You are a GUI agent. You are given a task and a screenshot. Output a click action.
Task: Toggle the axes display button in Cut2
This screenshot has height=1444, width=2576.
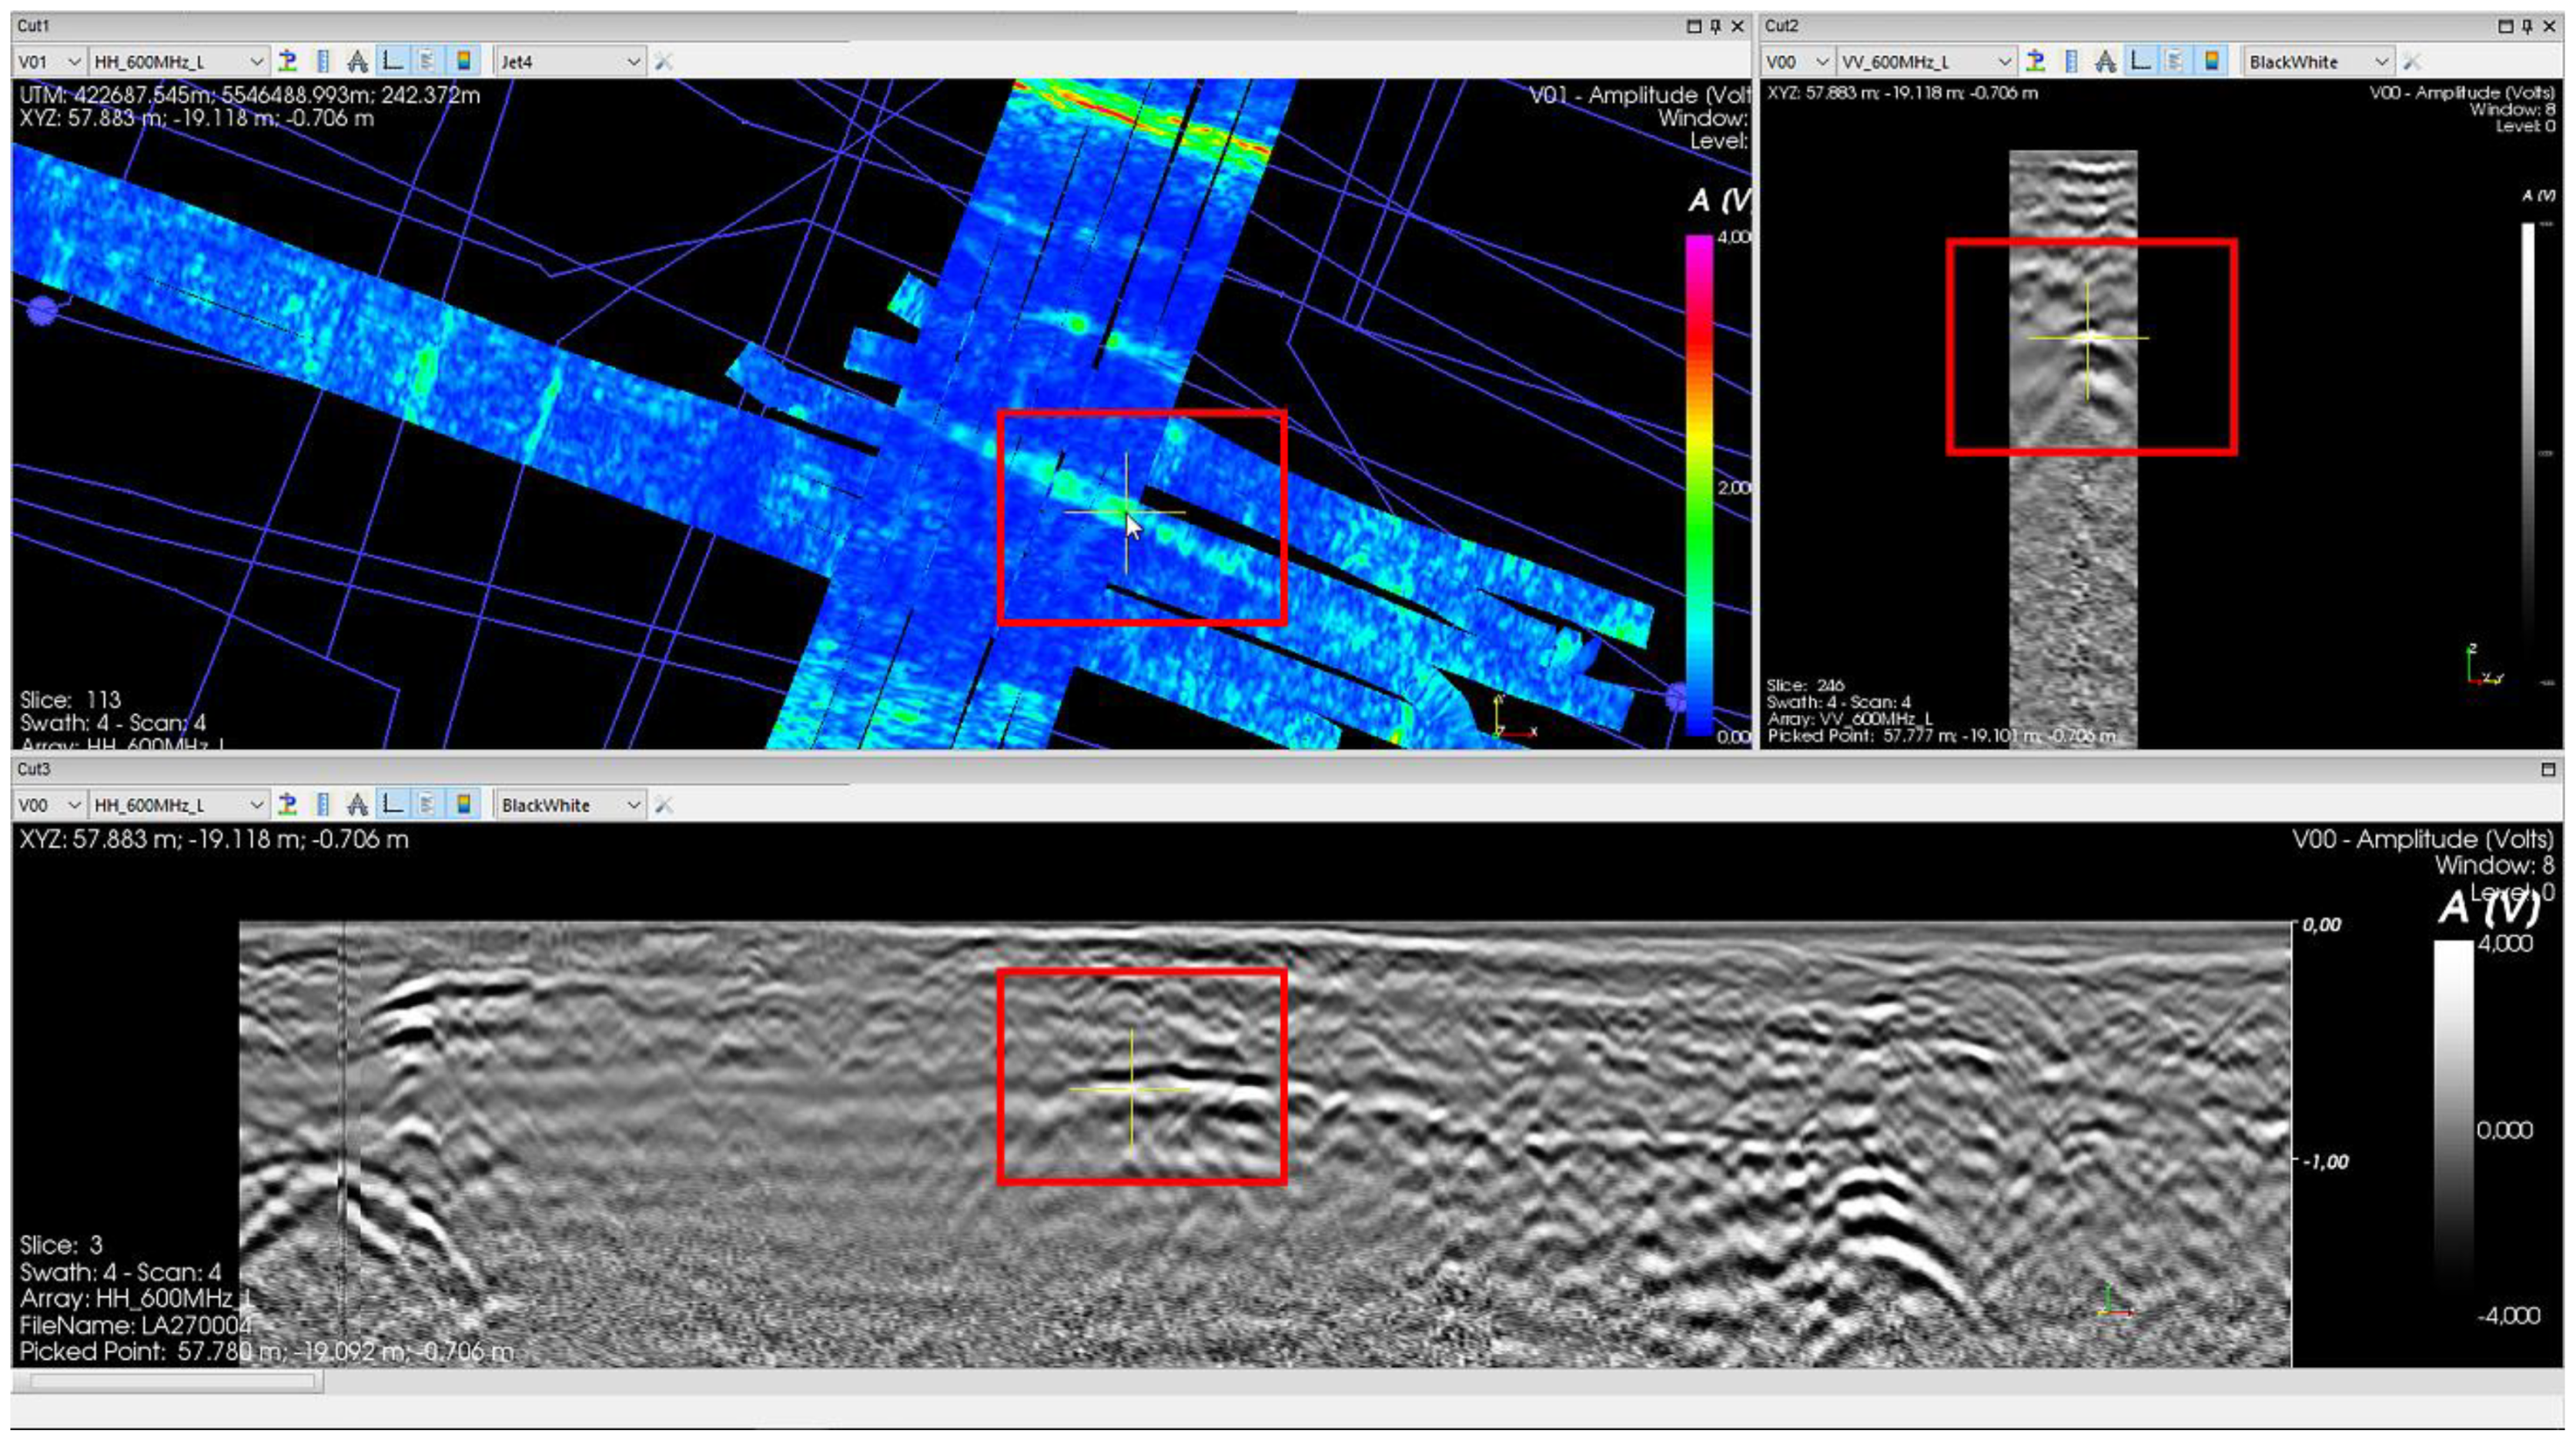point(2141,61)
